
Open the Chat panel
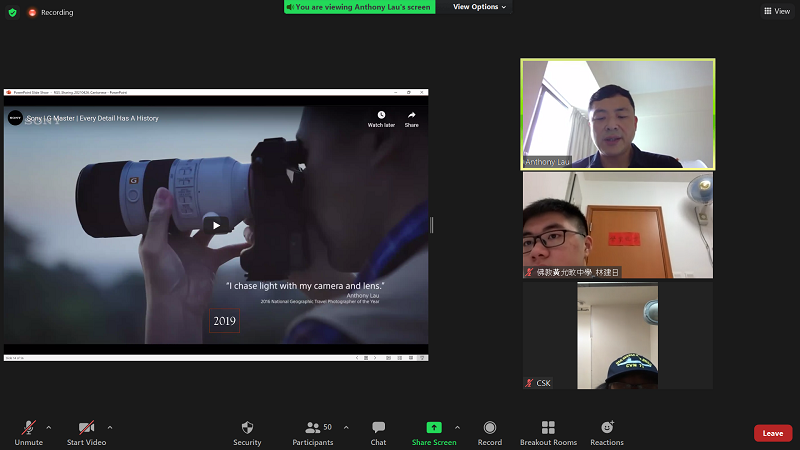[x=378, y=428]
